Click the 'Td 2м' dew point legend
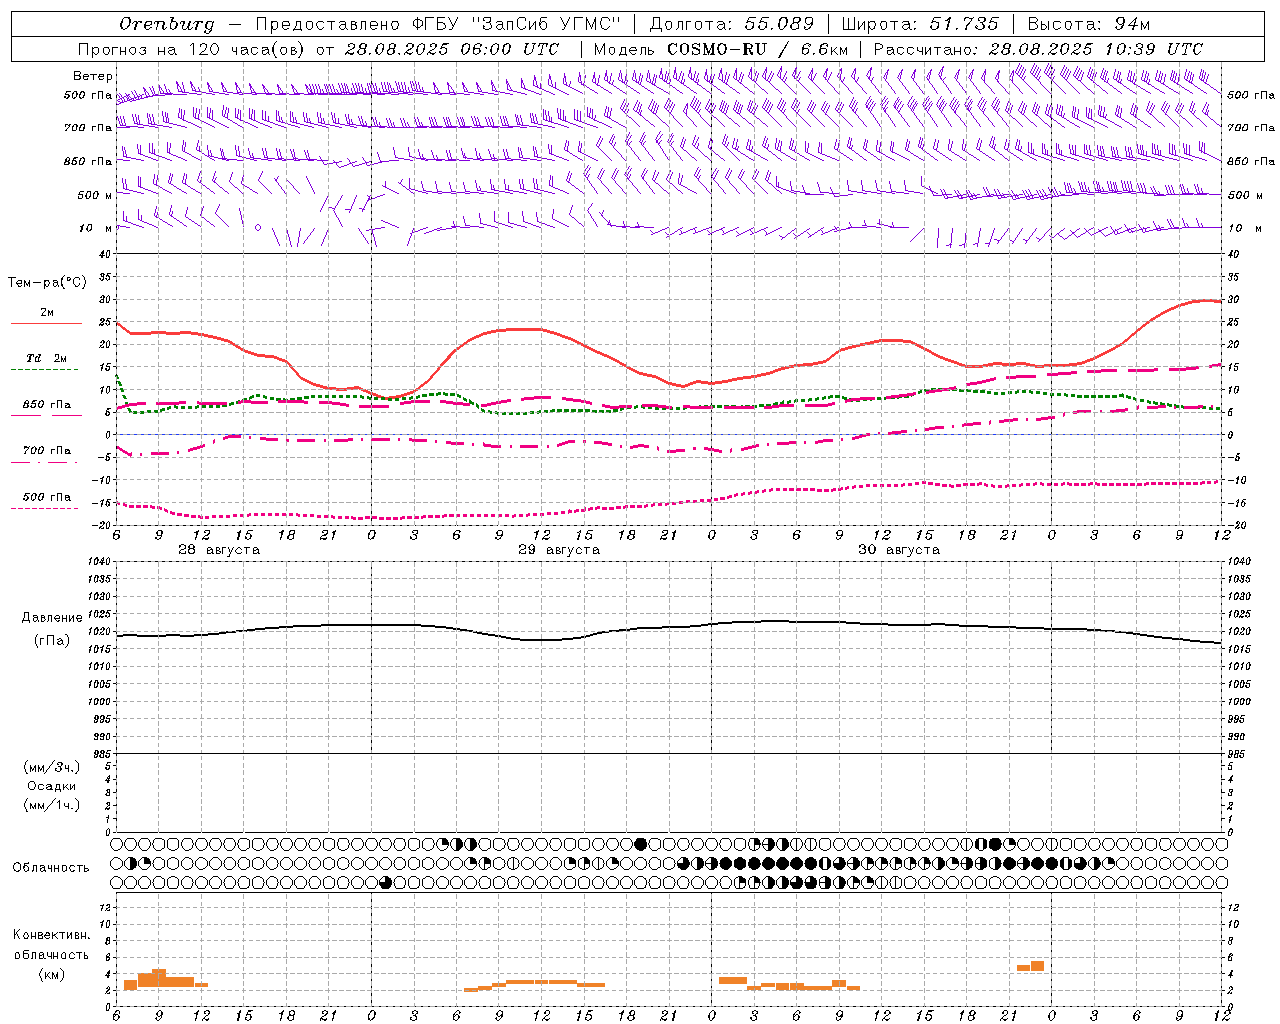The height and width of the screenshot is (1024, 1280). 47,358
